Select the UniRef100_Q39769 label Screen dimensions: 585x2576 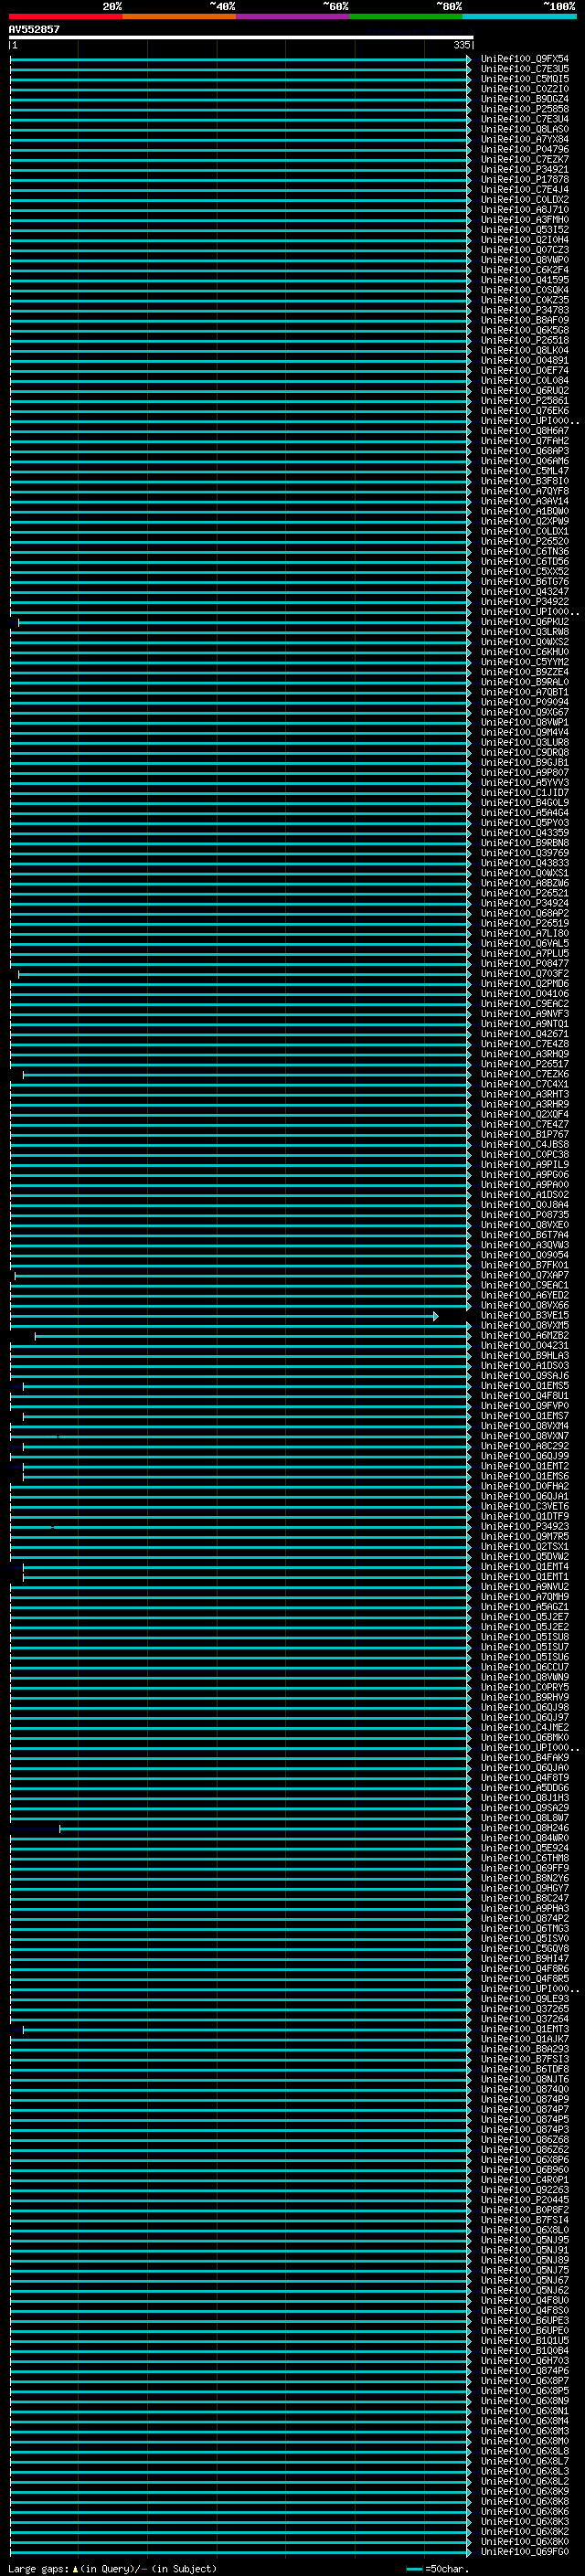524,853
